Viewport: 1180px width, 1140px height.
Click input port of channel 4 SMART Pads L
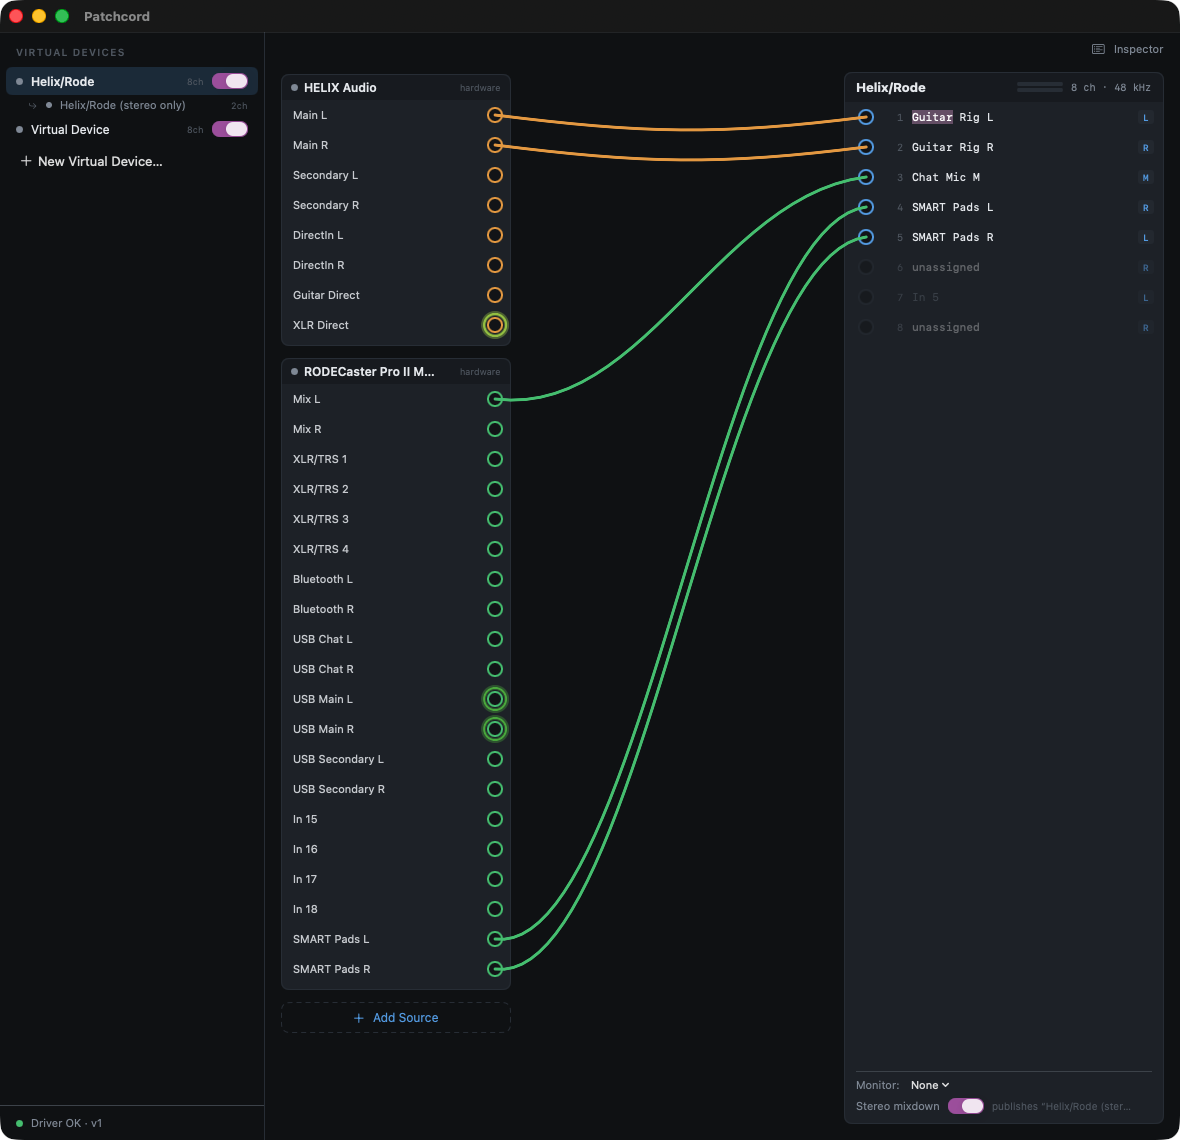865,208
